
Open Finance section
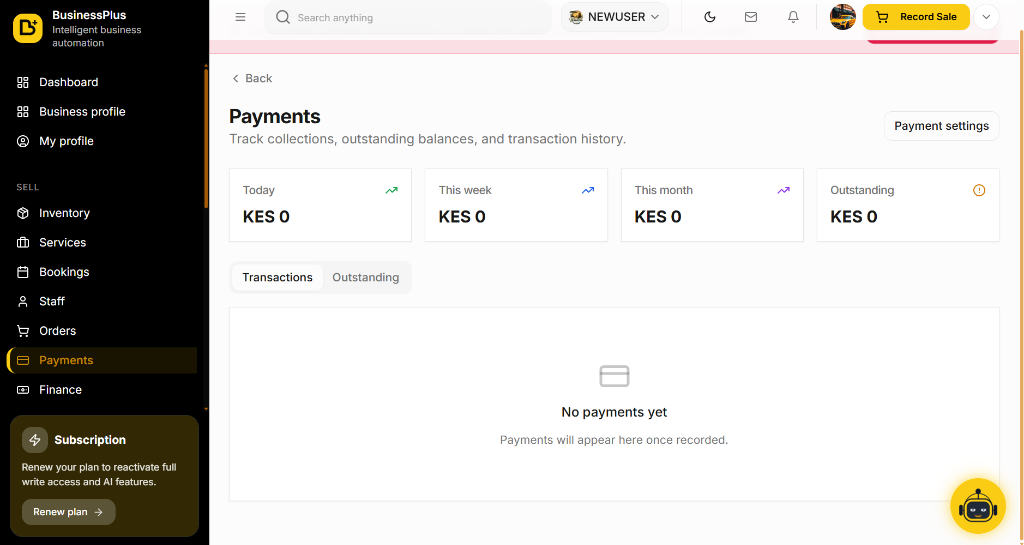click(x=103, y=390)
